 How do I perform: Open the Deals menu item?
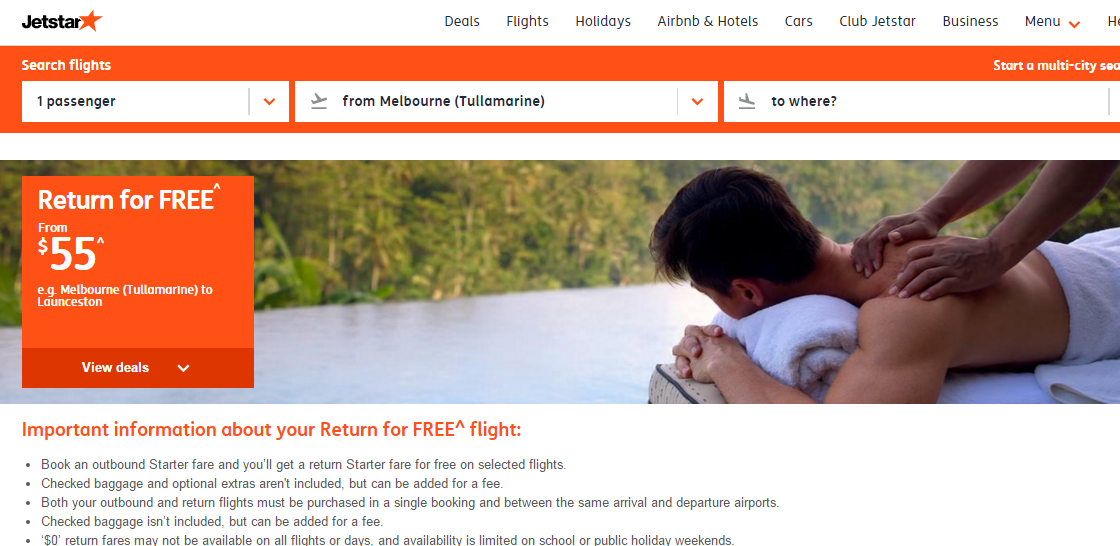[x=462, y=21]
